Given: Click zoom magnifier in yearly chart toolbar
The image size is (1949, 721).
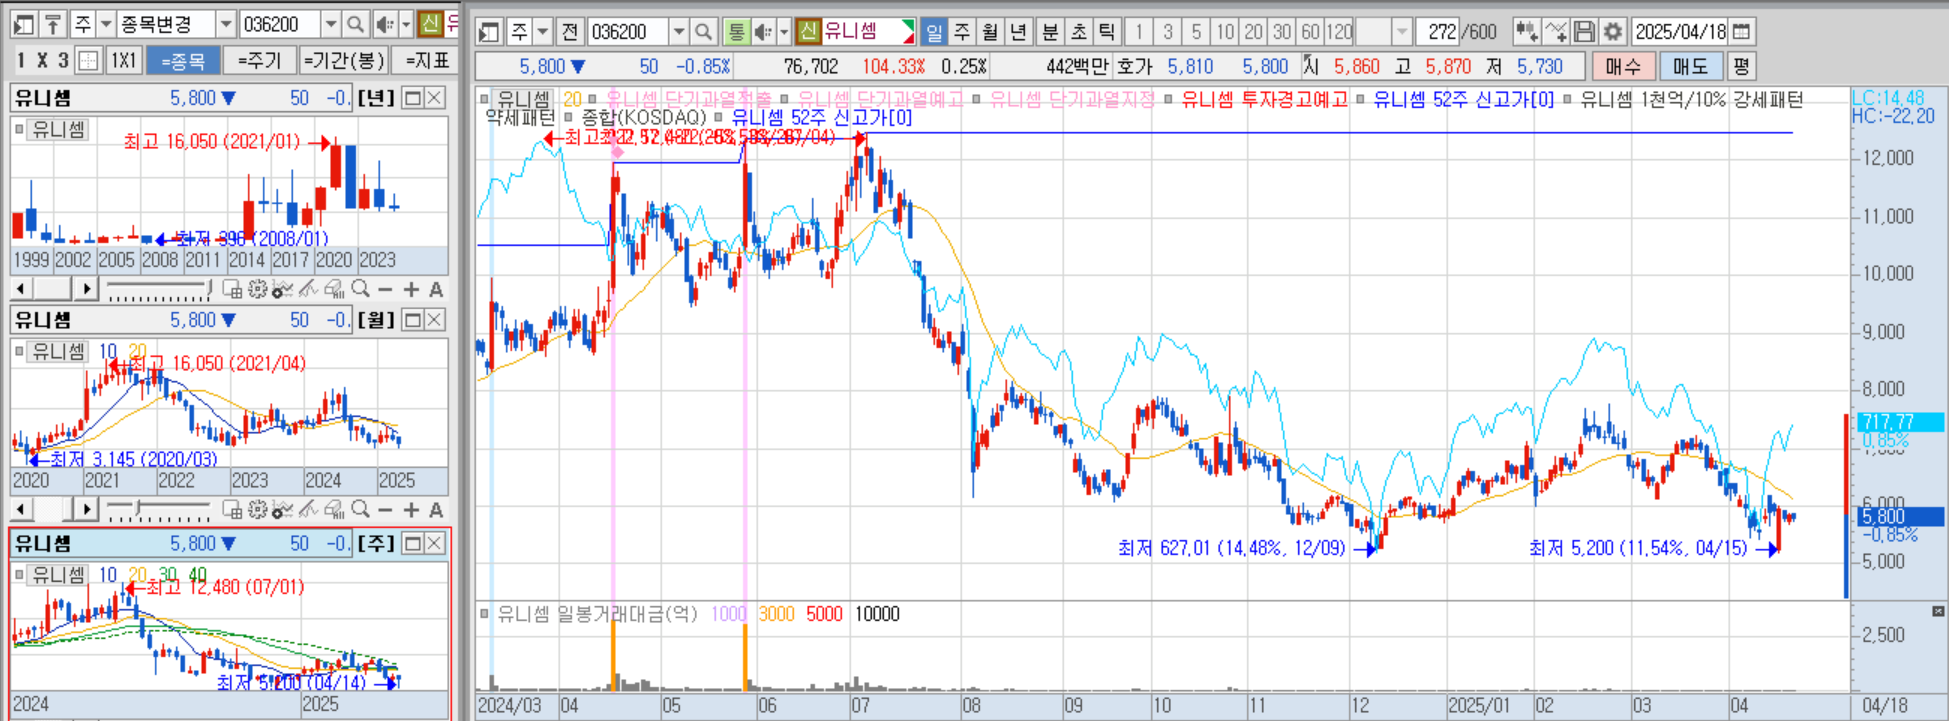Looking at the screenshot, I should (360, 289).
